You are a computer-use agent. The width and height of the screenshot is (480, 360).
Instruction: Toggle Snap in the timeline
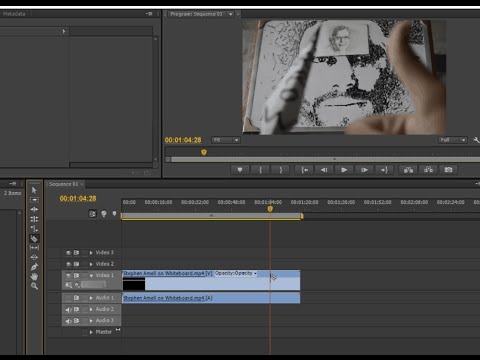(92, 214)
